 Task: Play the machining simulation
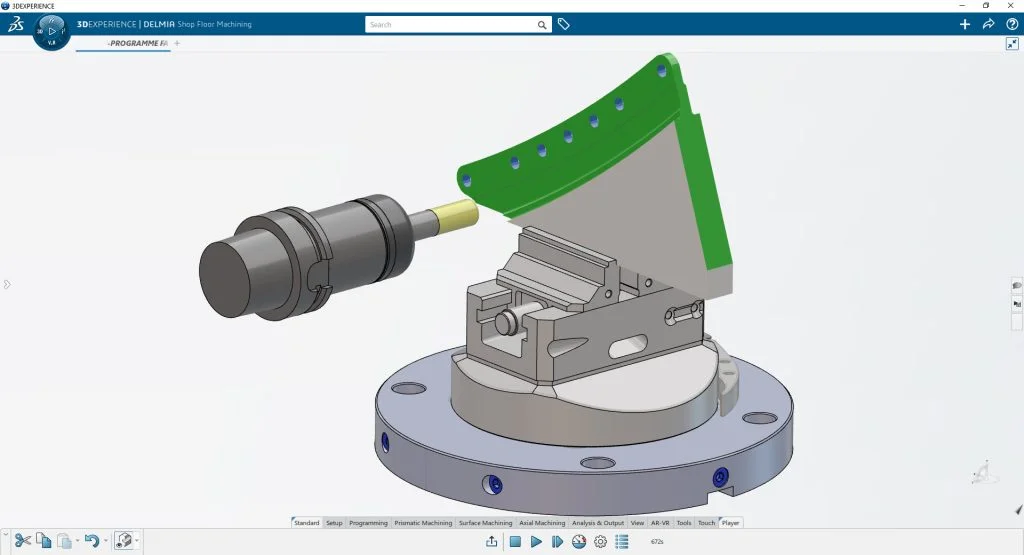click(536, 542)
